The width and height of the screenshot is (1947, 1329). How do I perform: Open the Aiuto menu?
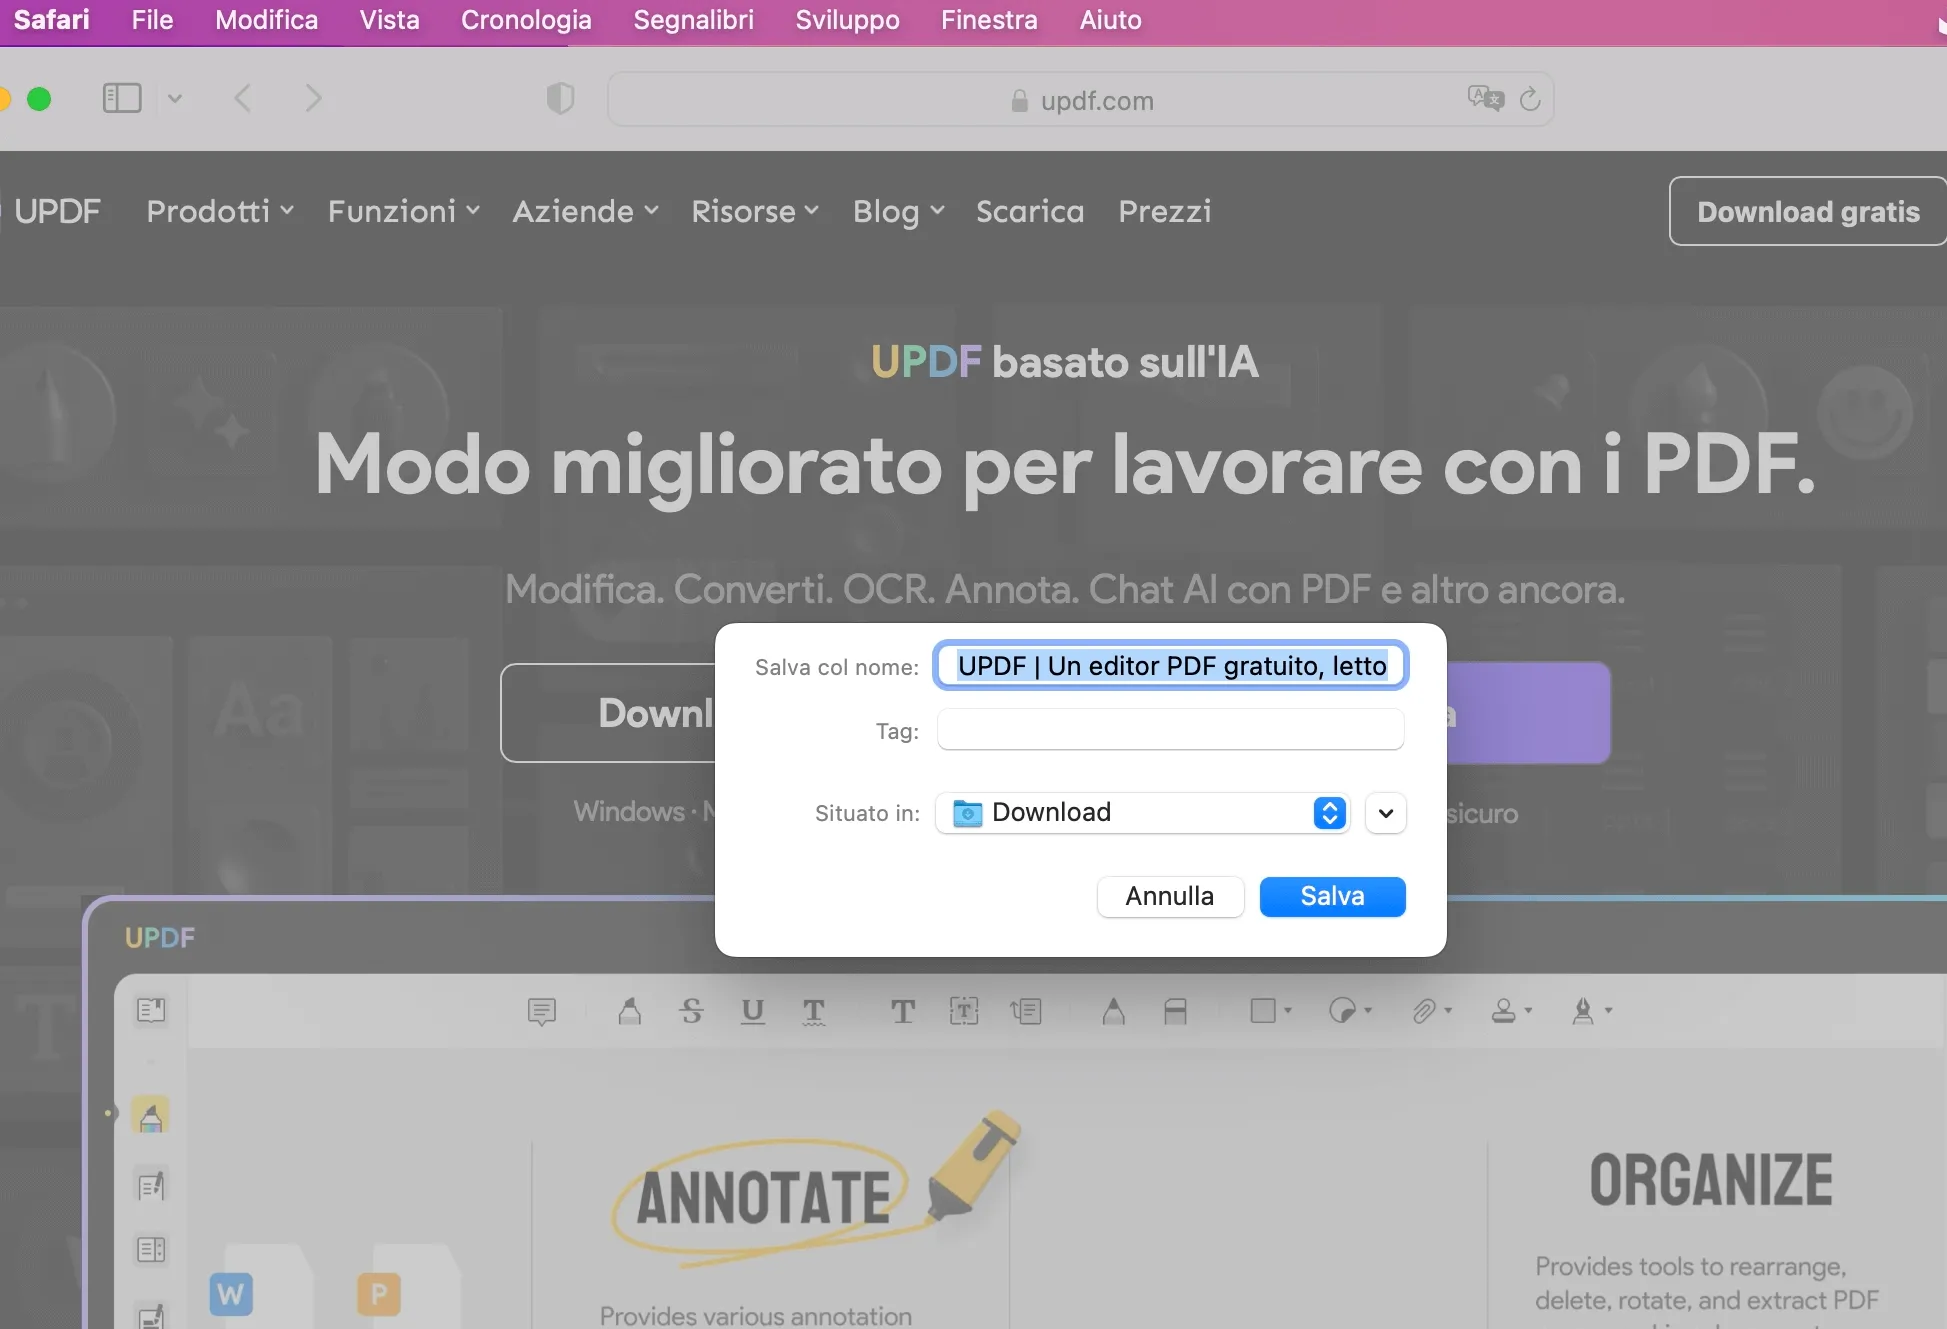pos(1110,20)
